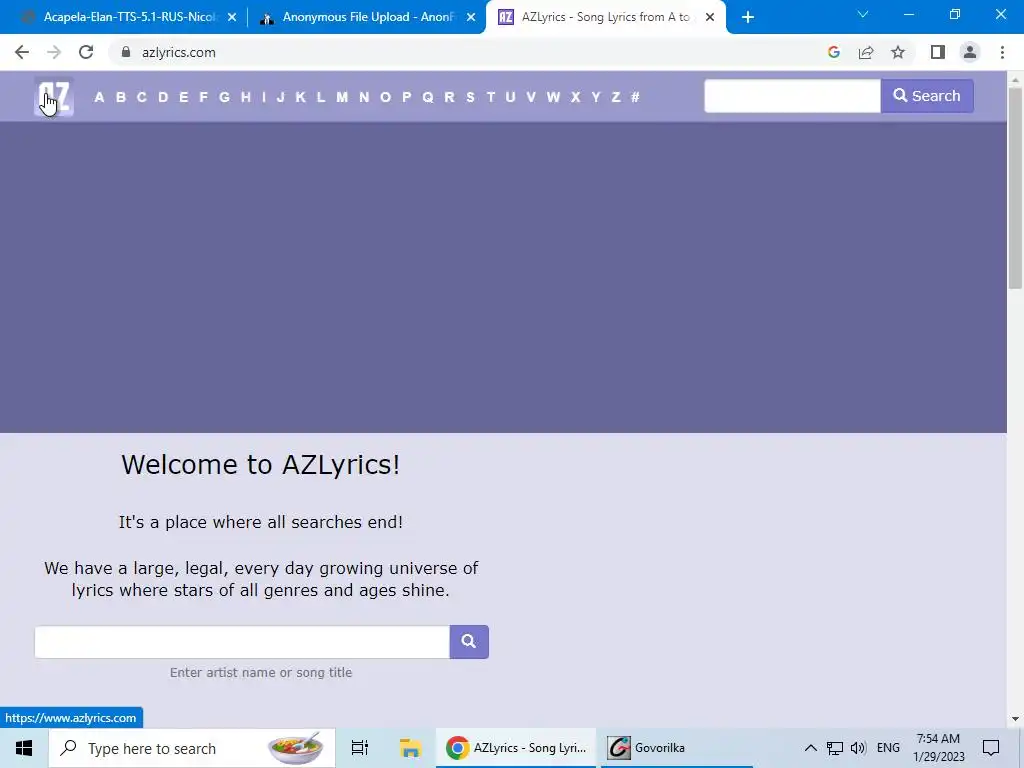Click the AZLyrics logo icon
The width and height of the screenshot is (1024, 768).
(54, 97)
